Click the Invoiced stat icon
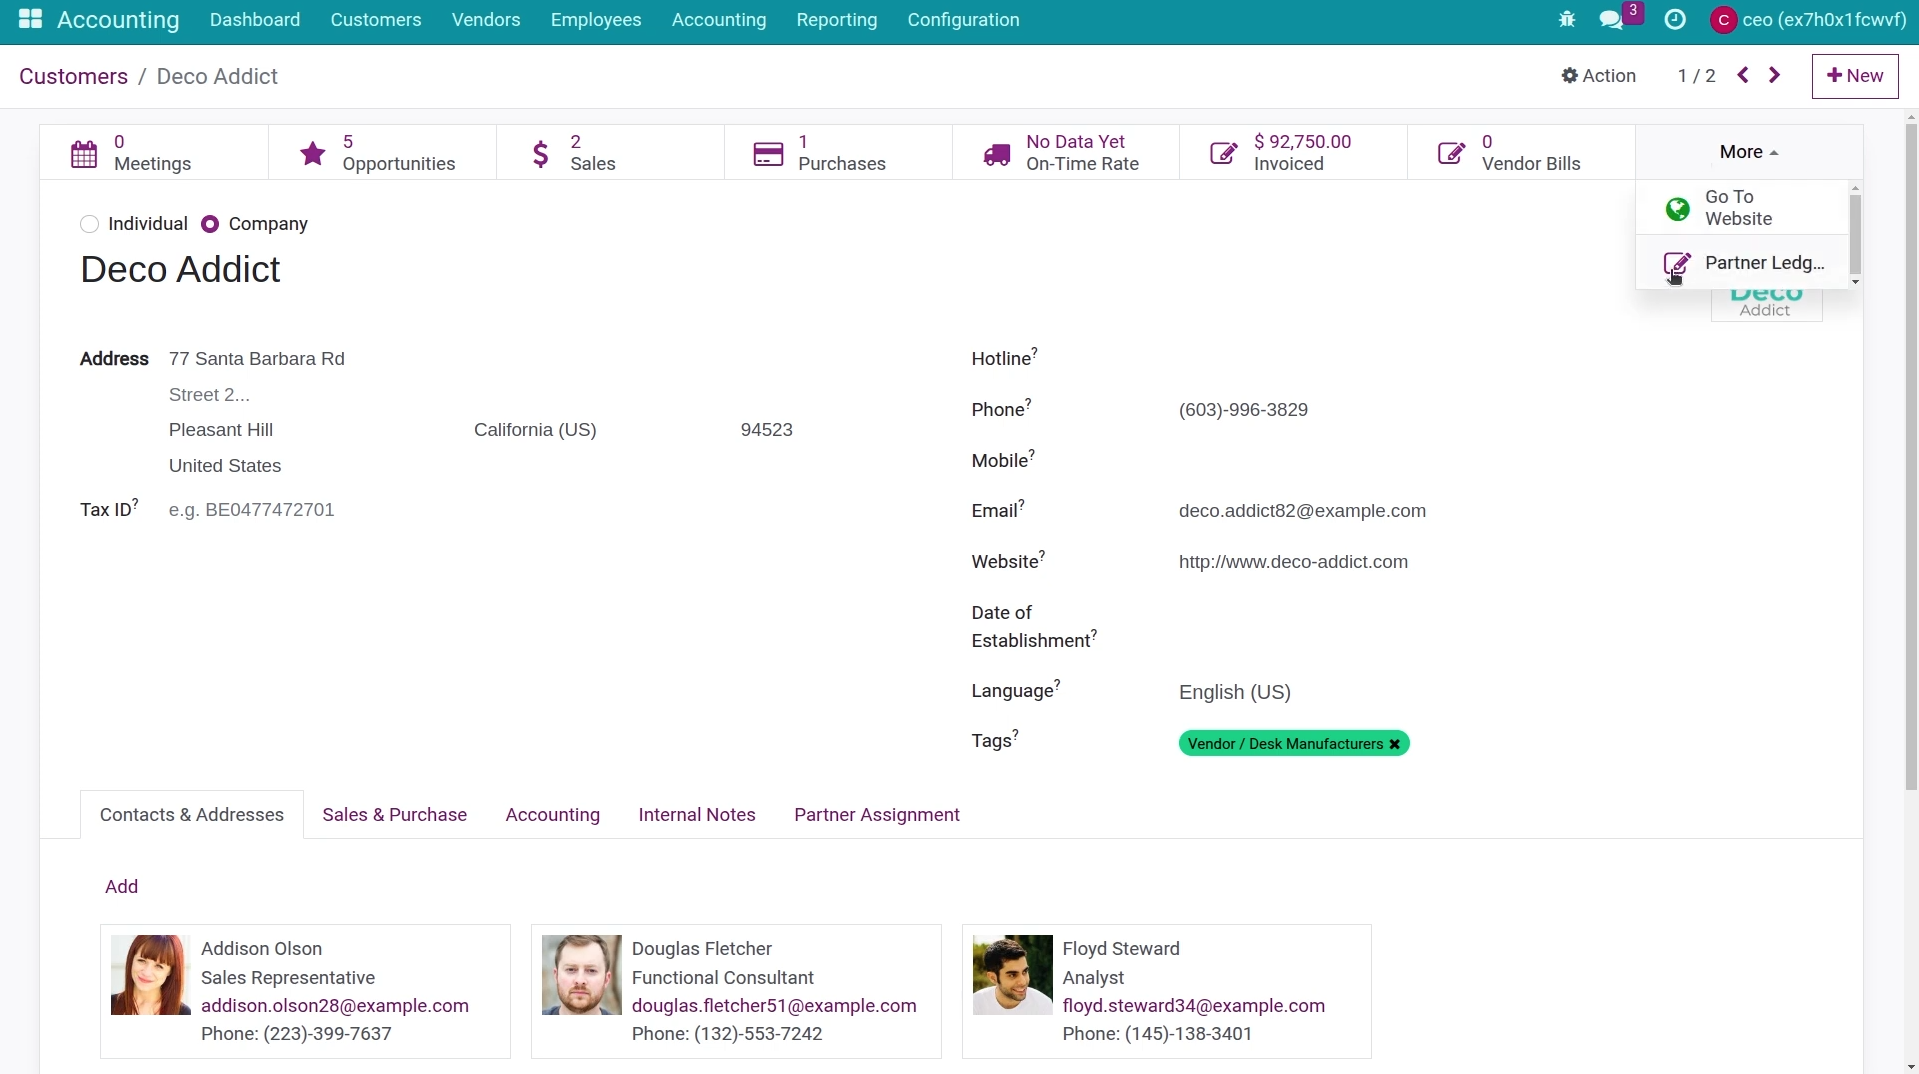Image resolution: width=1919 pixels, height=1074 pixels. click(1223, 153)
